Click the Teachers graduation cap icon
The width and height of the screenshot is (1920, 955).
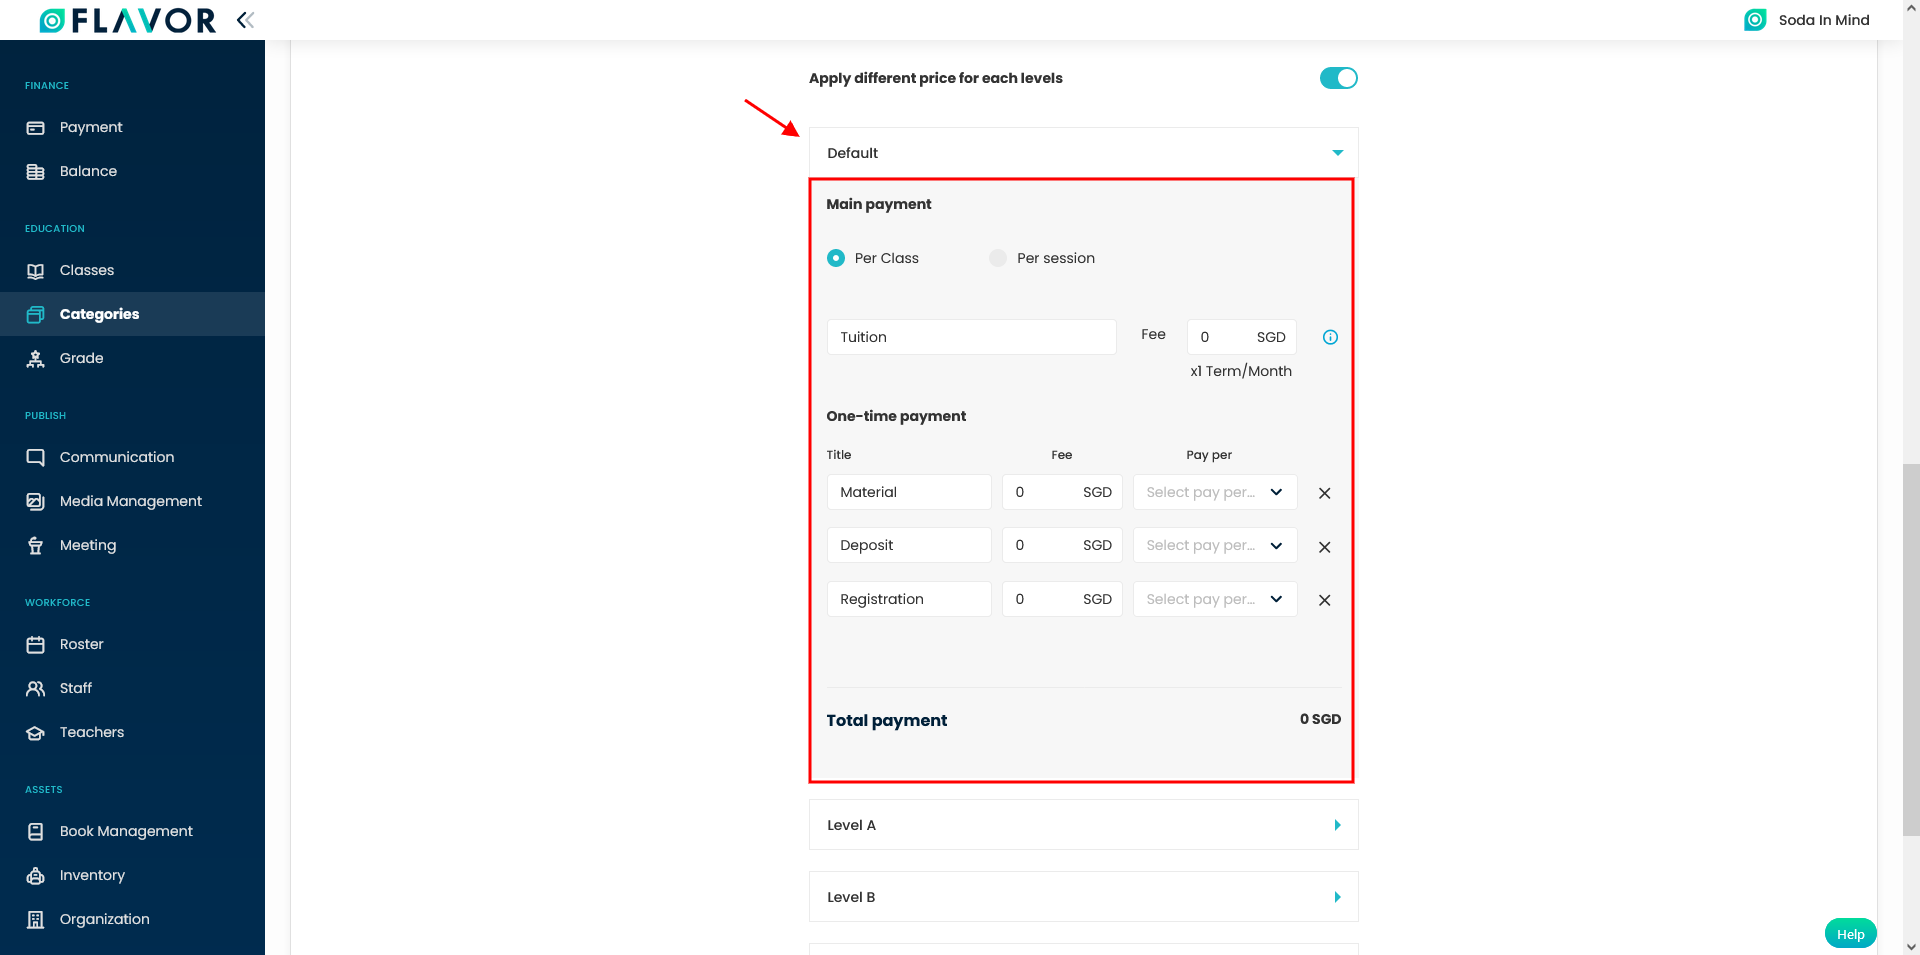[36, 733]
